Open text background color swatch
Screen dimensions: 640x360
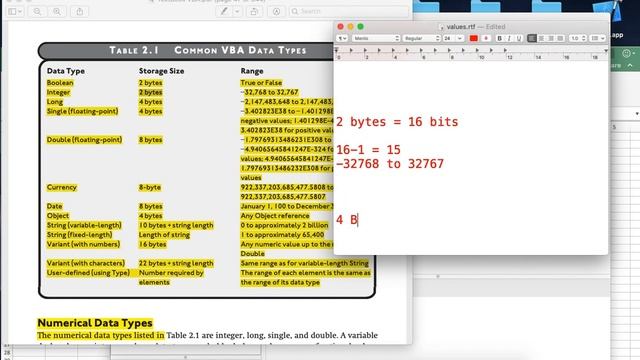click(x=486, y=38)
